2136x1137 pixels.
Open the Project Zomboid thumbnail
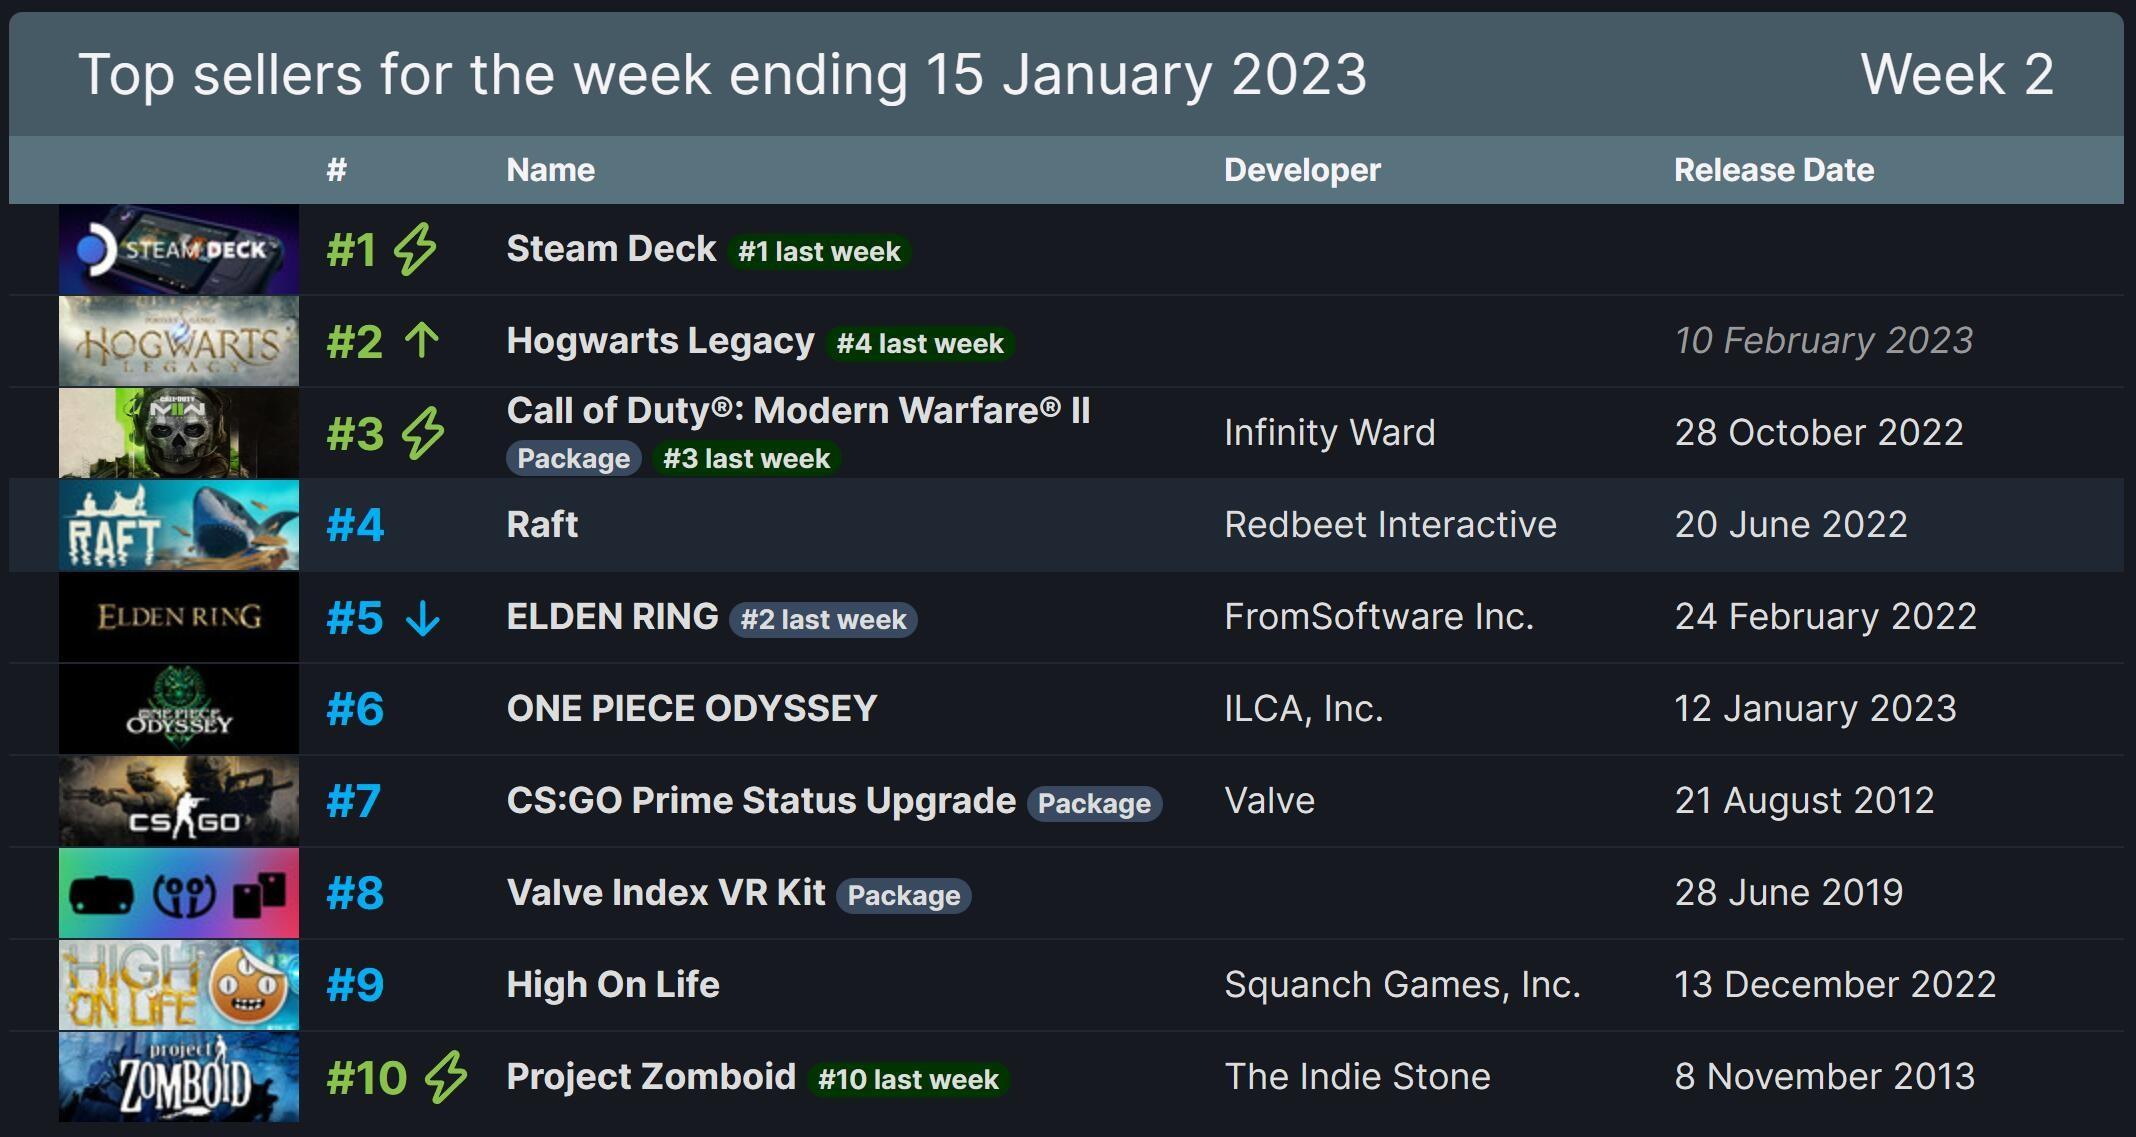179,1077
